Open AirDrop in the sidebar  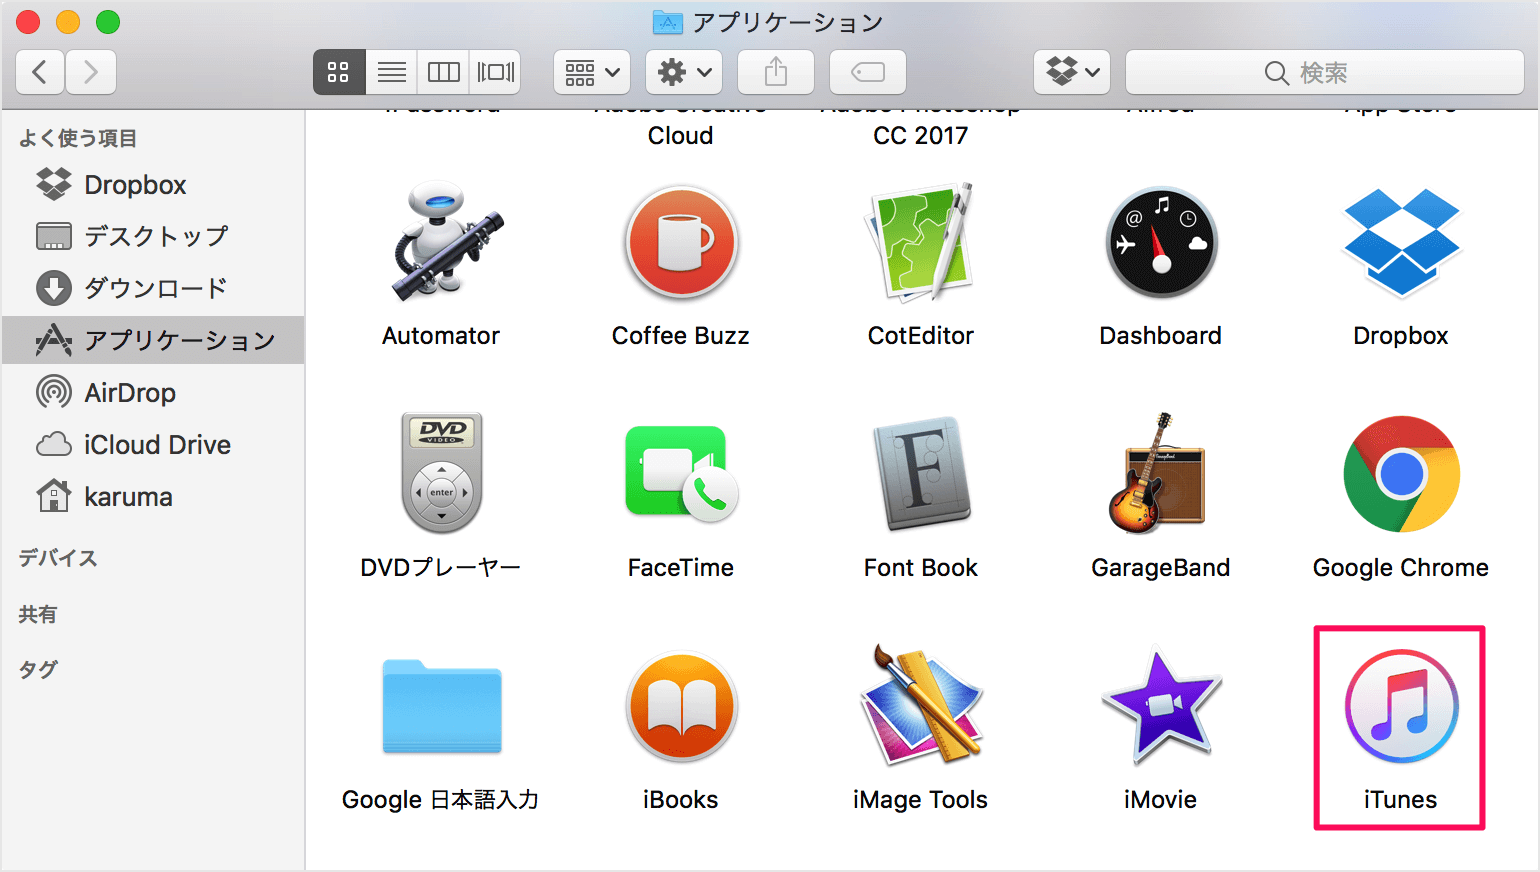click(x=154, y=392)
